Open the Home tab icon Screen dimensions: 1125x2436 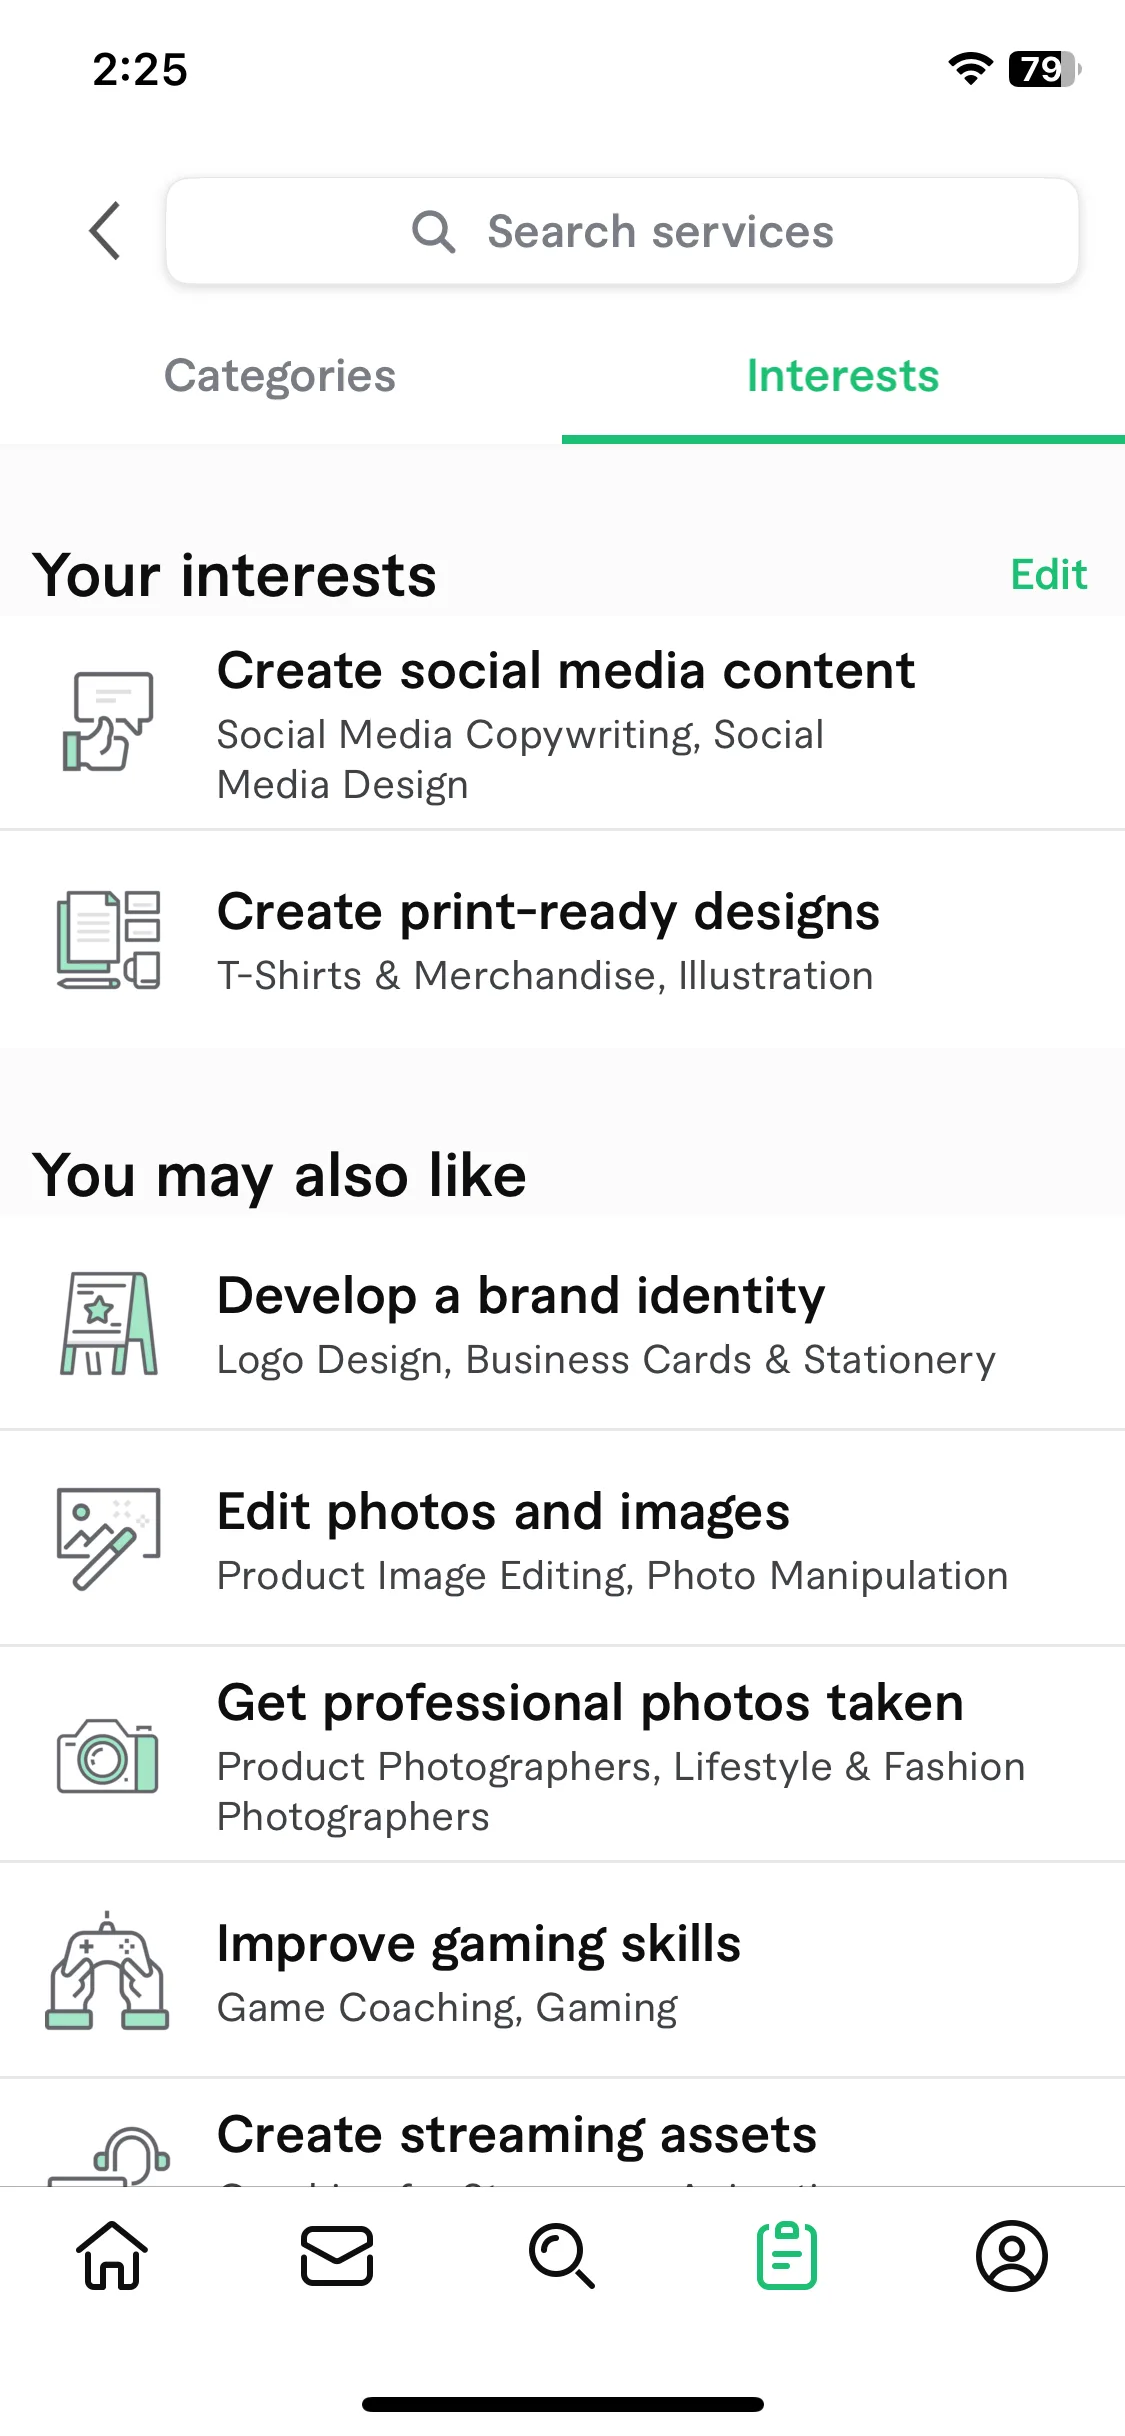pos(112,2256)
